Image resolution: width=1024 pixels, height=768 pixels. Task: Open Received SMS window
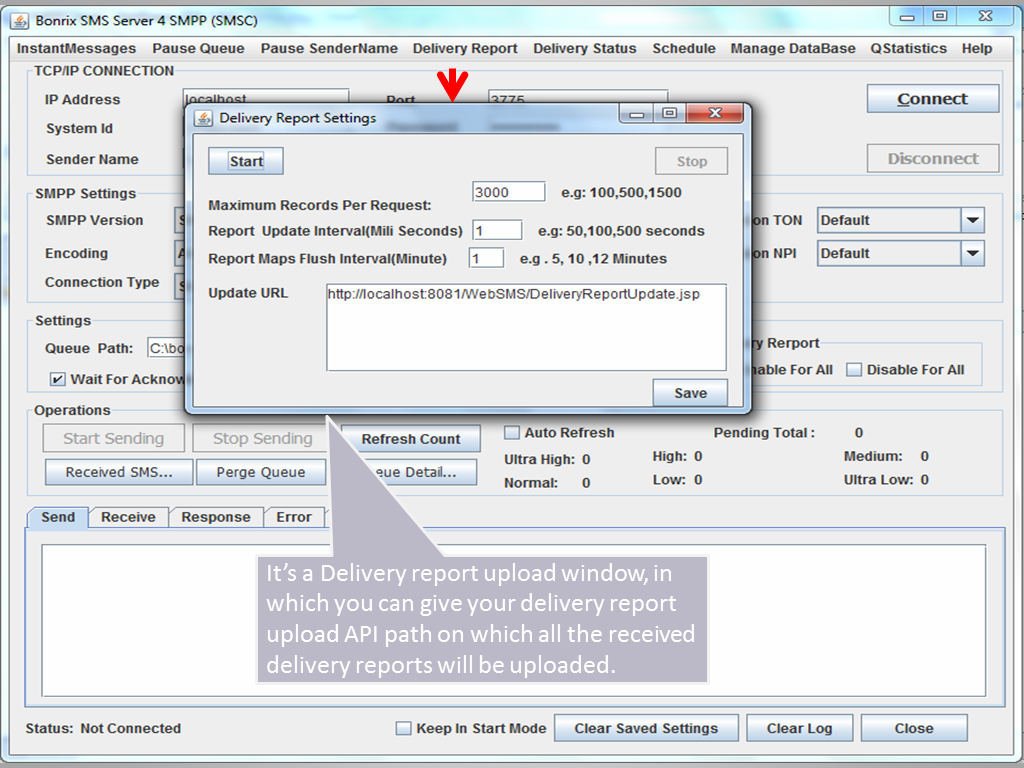[119, 472]
